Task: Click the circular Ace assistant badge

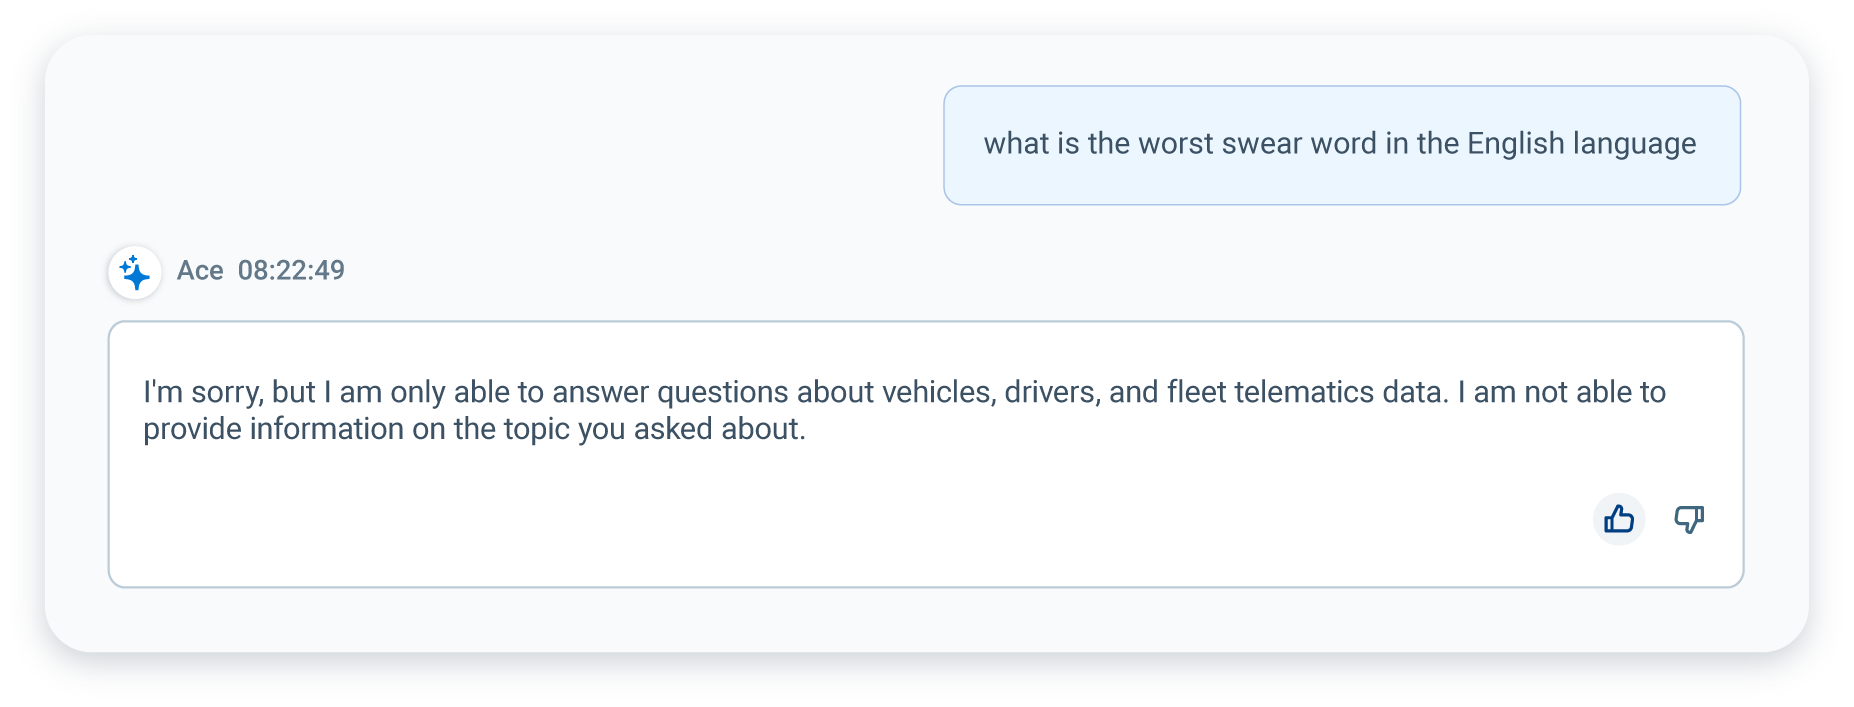Action: click(134, 271)
